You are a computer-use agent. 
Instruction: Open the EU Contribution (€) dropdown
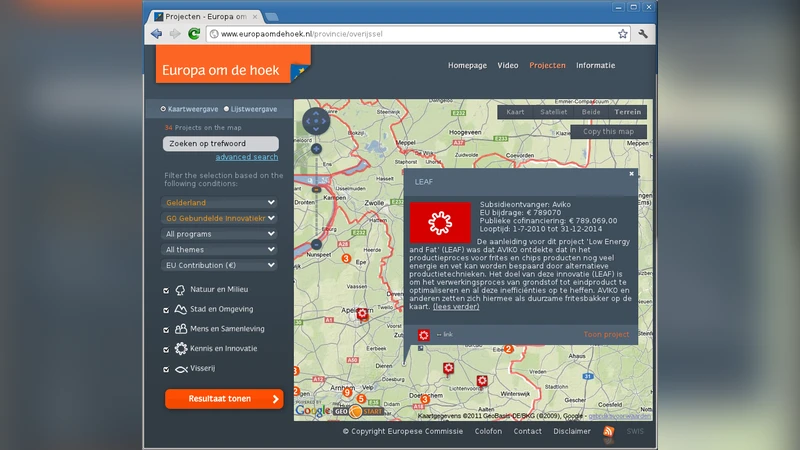pos(220,265)
